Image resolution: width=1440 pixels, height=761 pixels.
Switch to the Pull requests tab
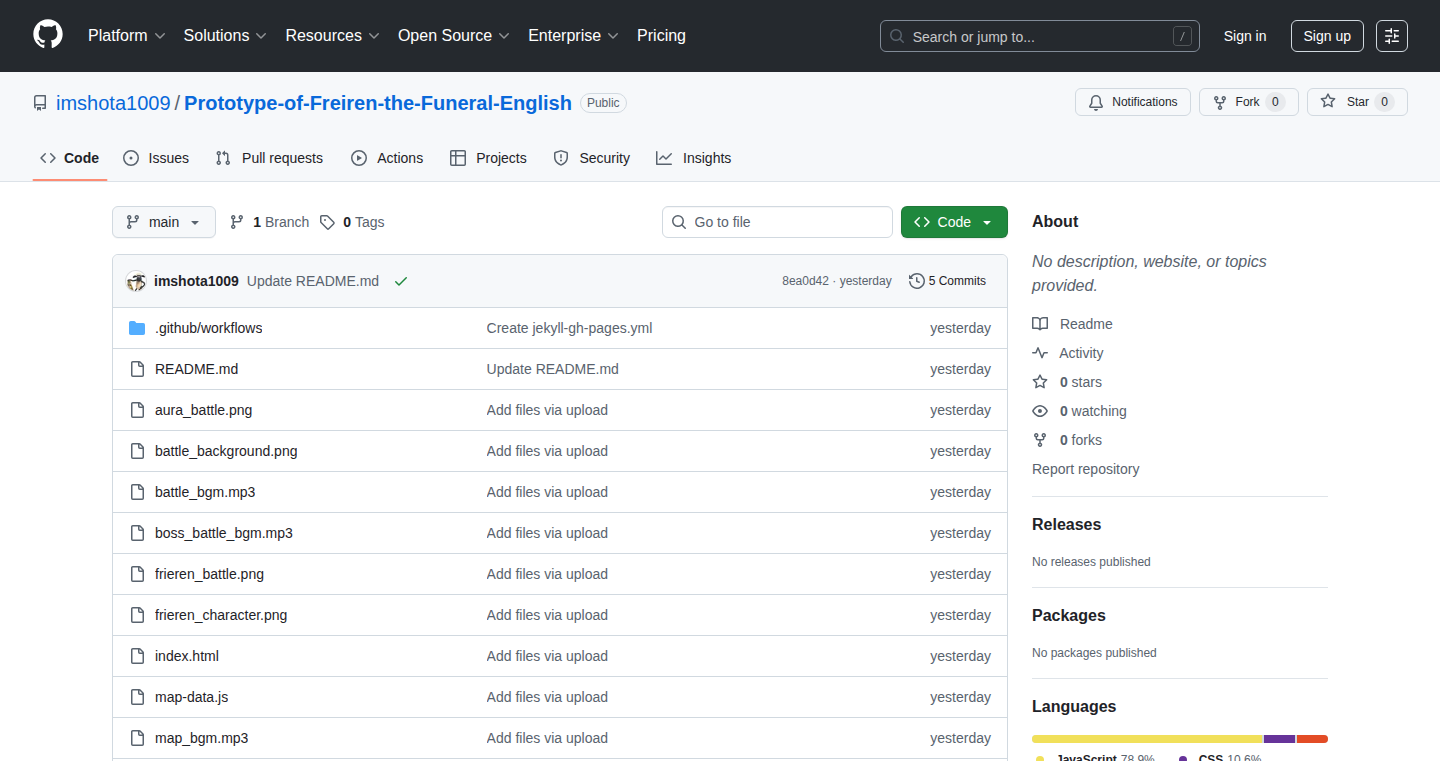pos(270,158)
